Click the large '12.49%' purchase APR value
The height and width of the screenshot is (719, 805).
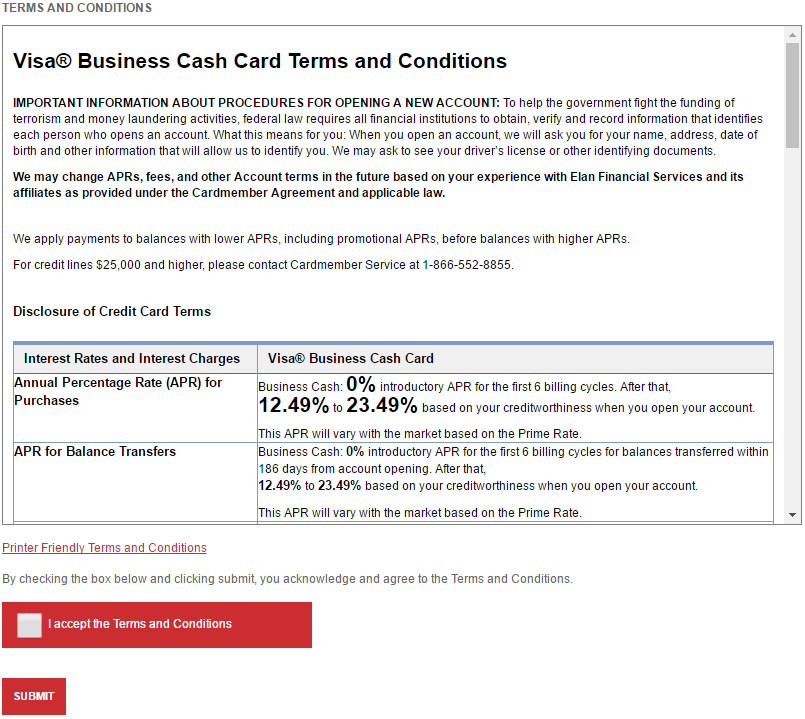pyautogui.click(x=294, y=405)
